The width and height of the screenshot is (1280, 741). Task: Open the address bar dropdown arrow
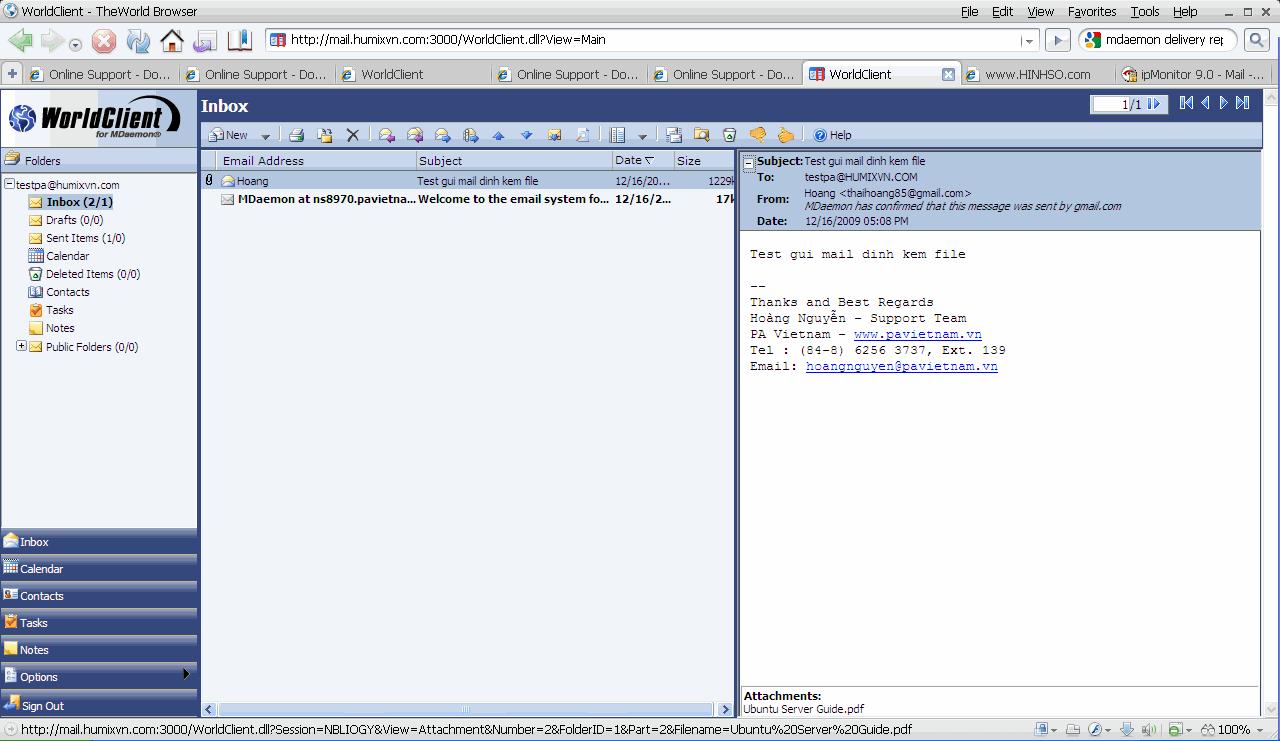point(1029,41)
